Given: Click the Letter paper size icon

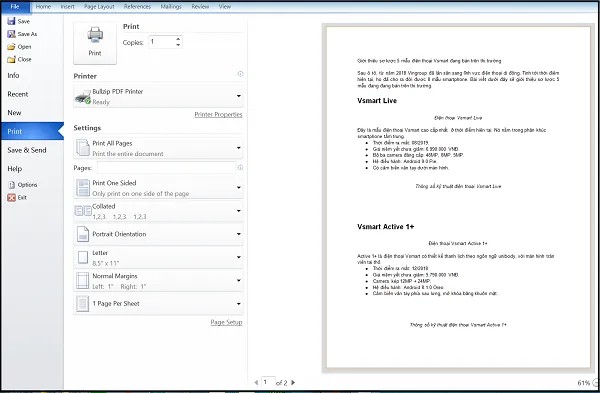Looking at the screenshot, I should 83,258.
